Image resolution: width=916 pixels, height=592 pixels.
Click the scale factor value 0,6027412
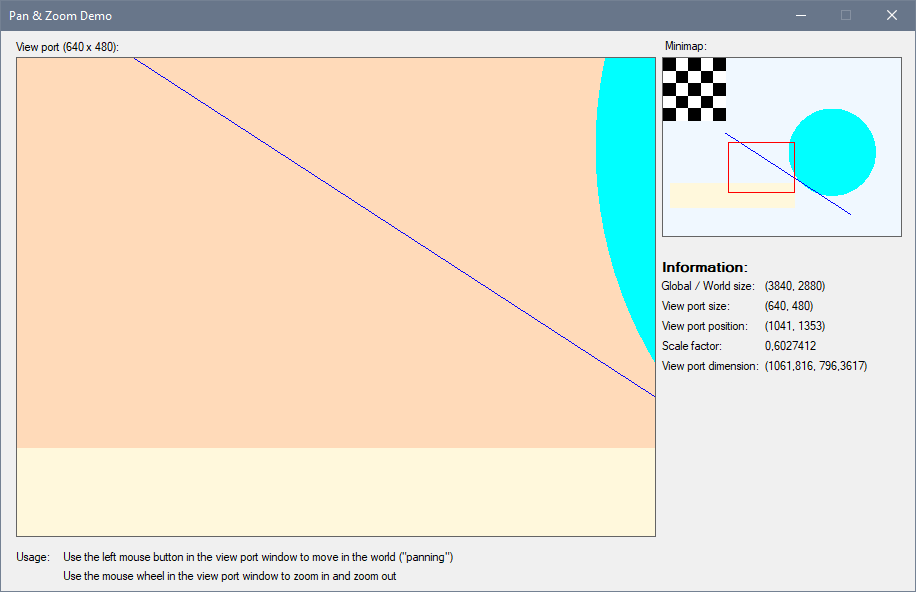790,346
